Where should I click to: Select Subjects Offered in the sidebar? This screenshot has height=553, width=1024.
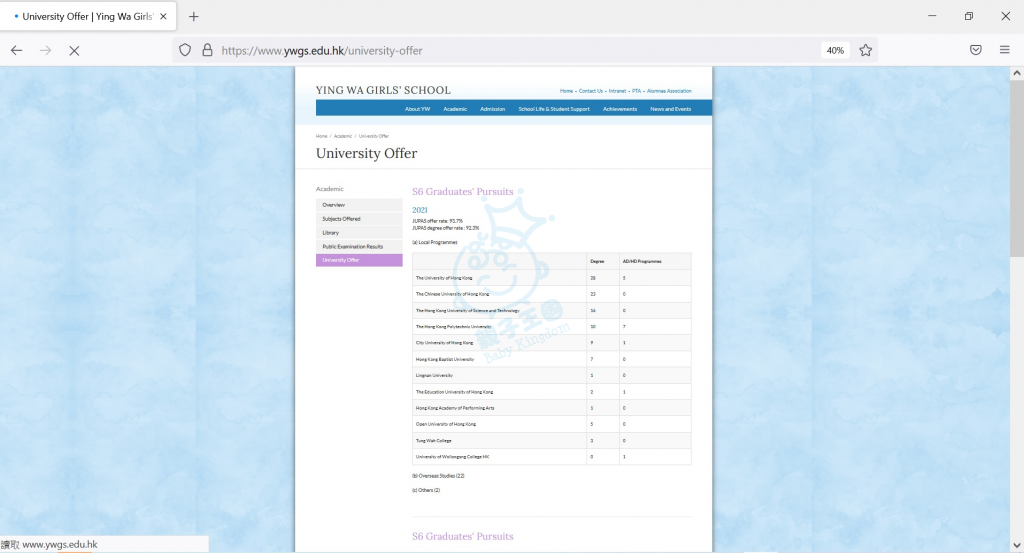(341, 218)
